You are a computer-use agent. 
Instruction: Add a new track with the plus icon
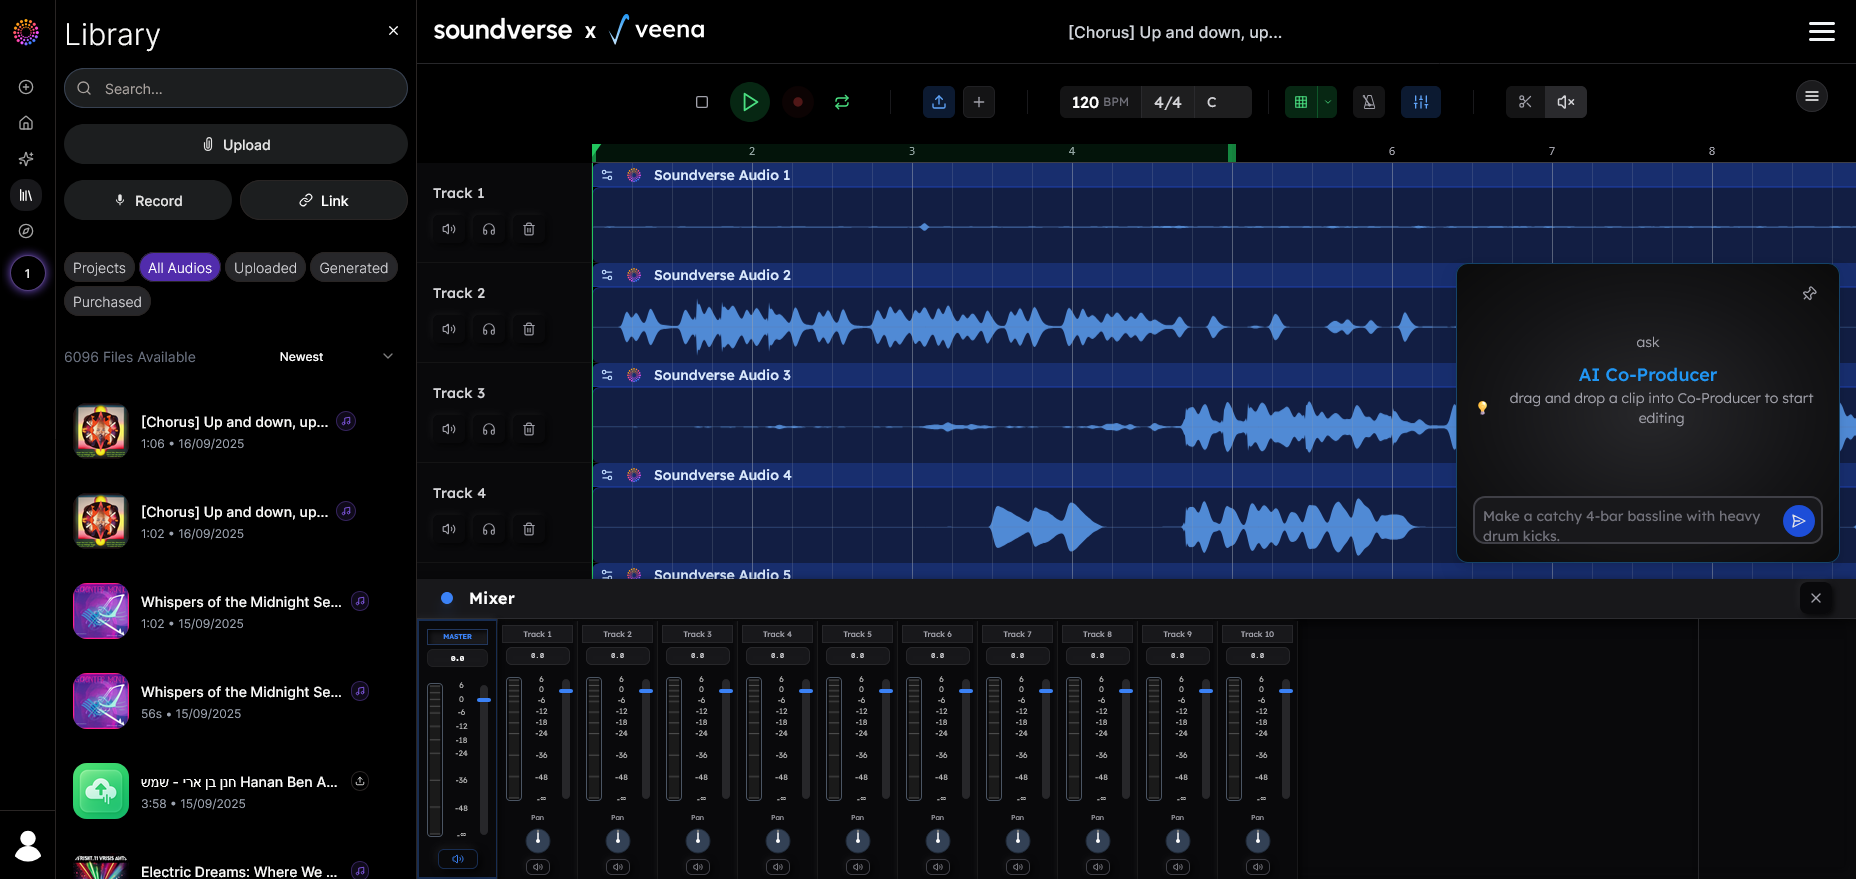tap(979, 102)
